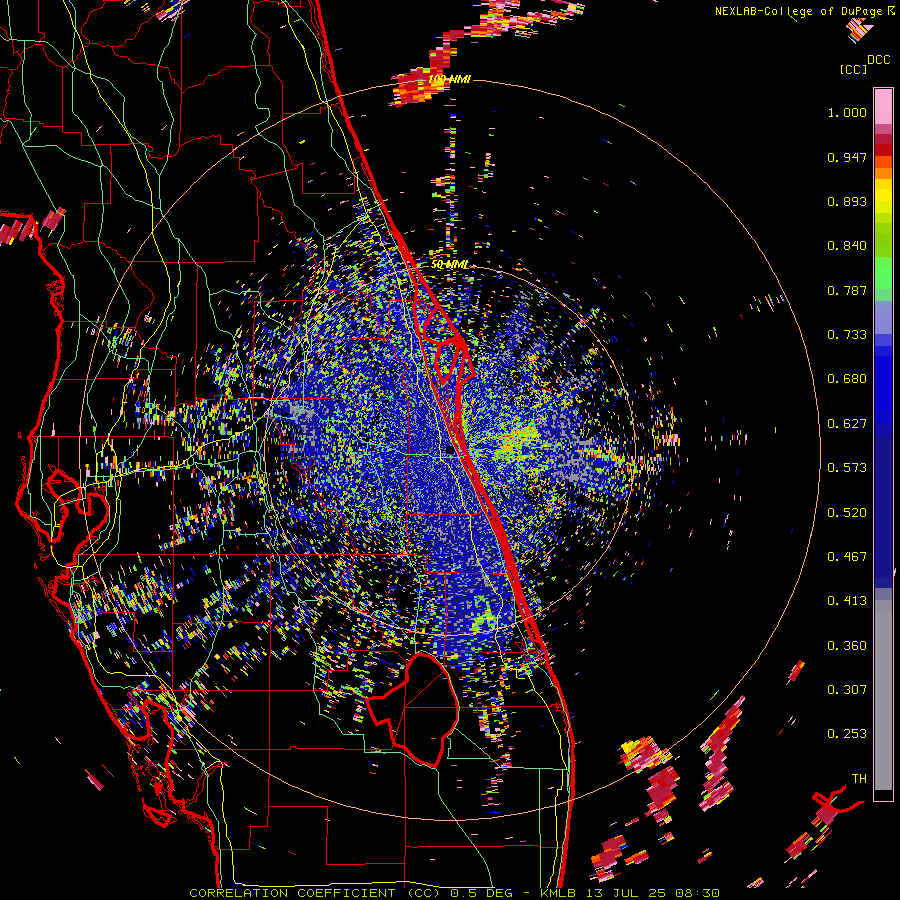Viewport: 900px width, 900px height.
Task: Click the DCC product label
Action: pos(878,60)
